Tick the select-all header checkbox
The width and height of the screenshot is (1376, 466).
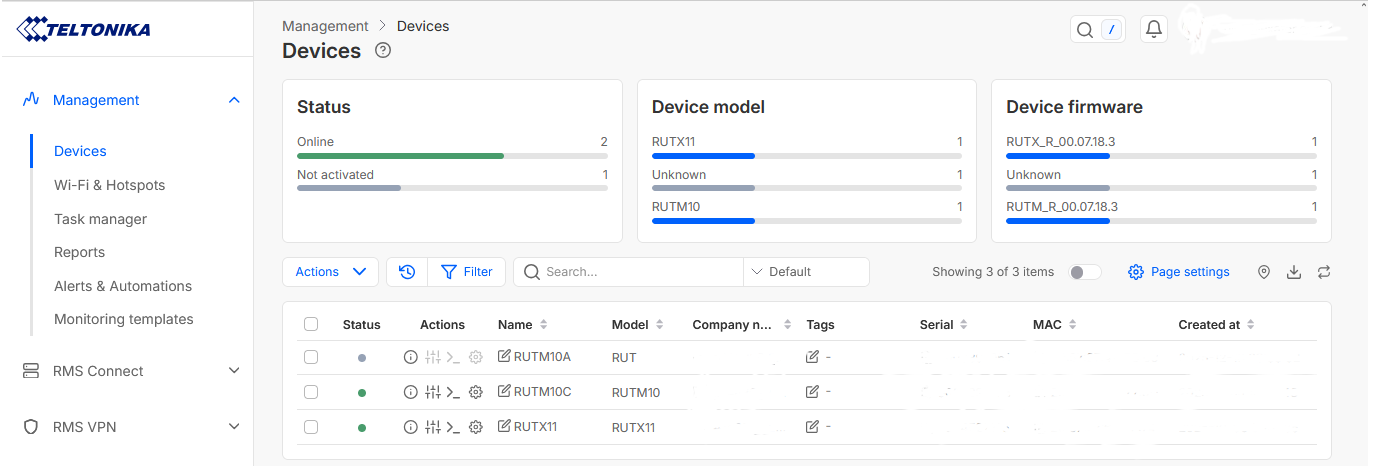pos(311,325)
